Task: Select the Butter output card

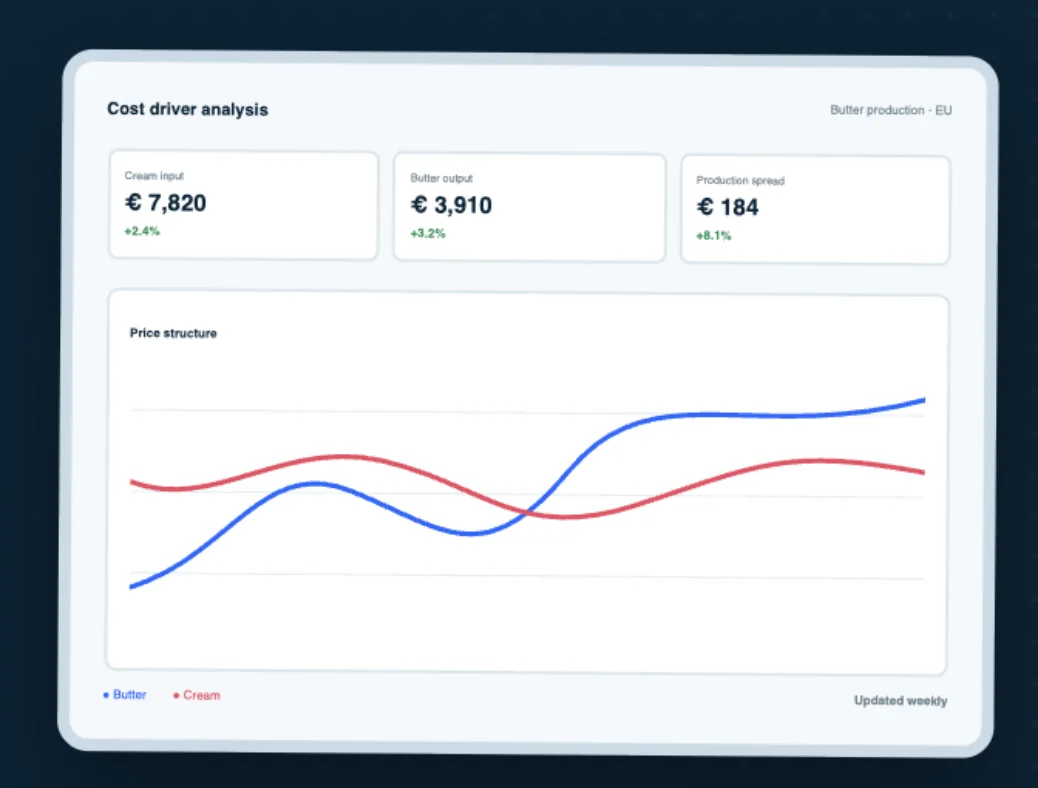Action: 530,207
